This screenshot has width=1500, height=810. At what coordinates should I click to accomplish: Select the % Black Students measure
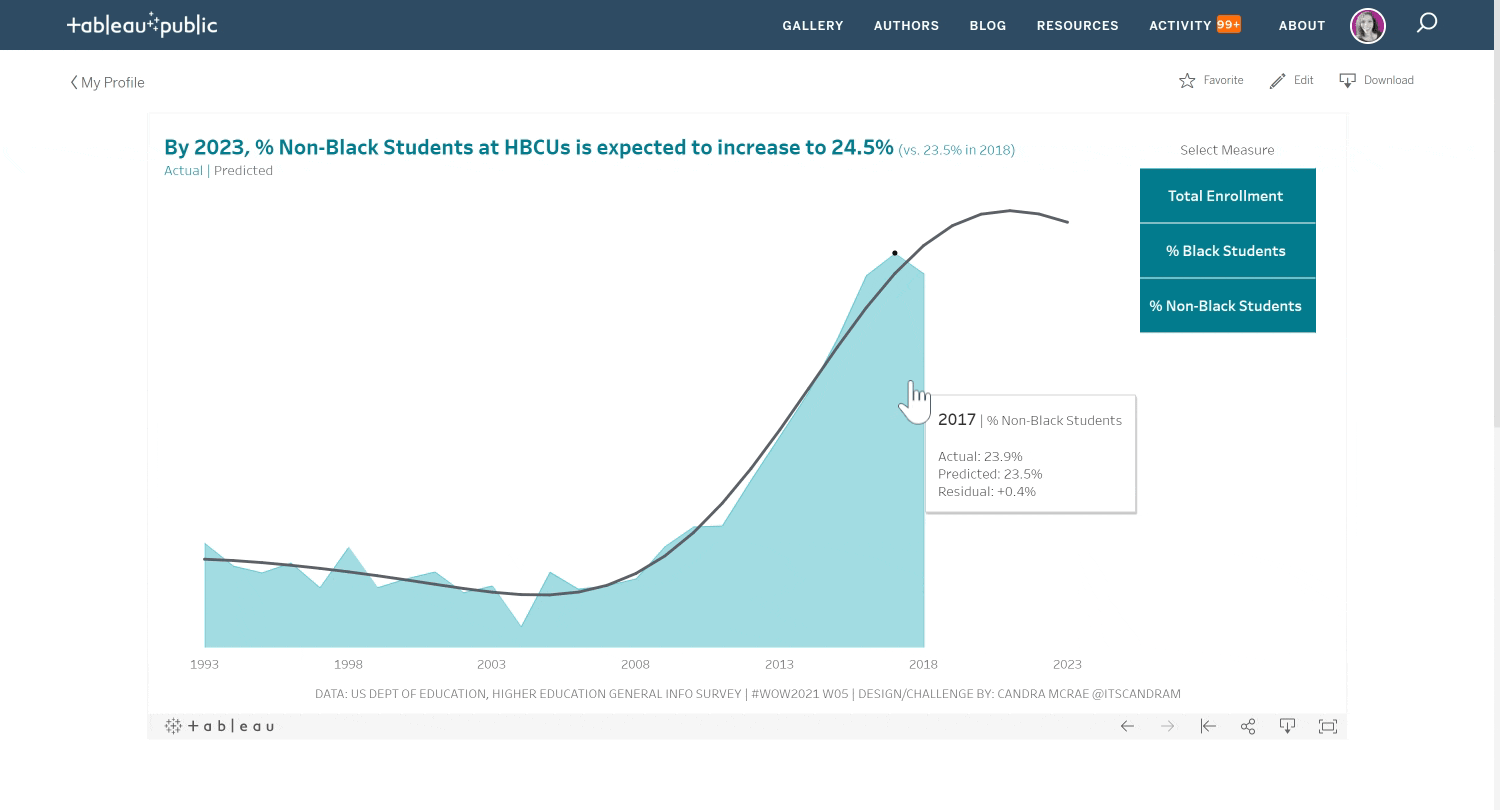pyautogui.click(x=1227, y=251)
